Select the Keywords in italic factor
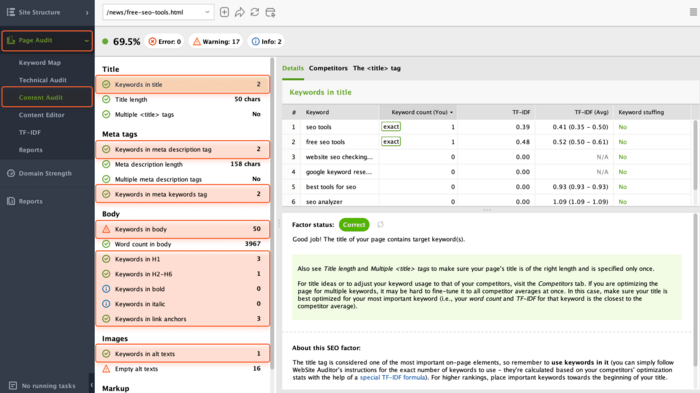Viewport: 700px width, 393px height. click(183, 304)
